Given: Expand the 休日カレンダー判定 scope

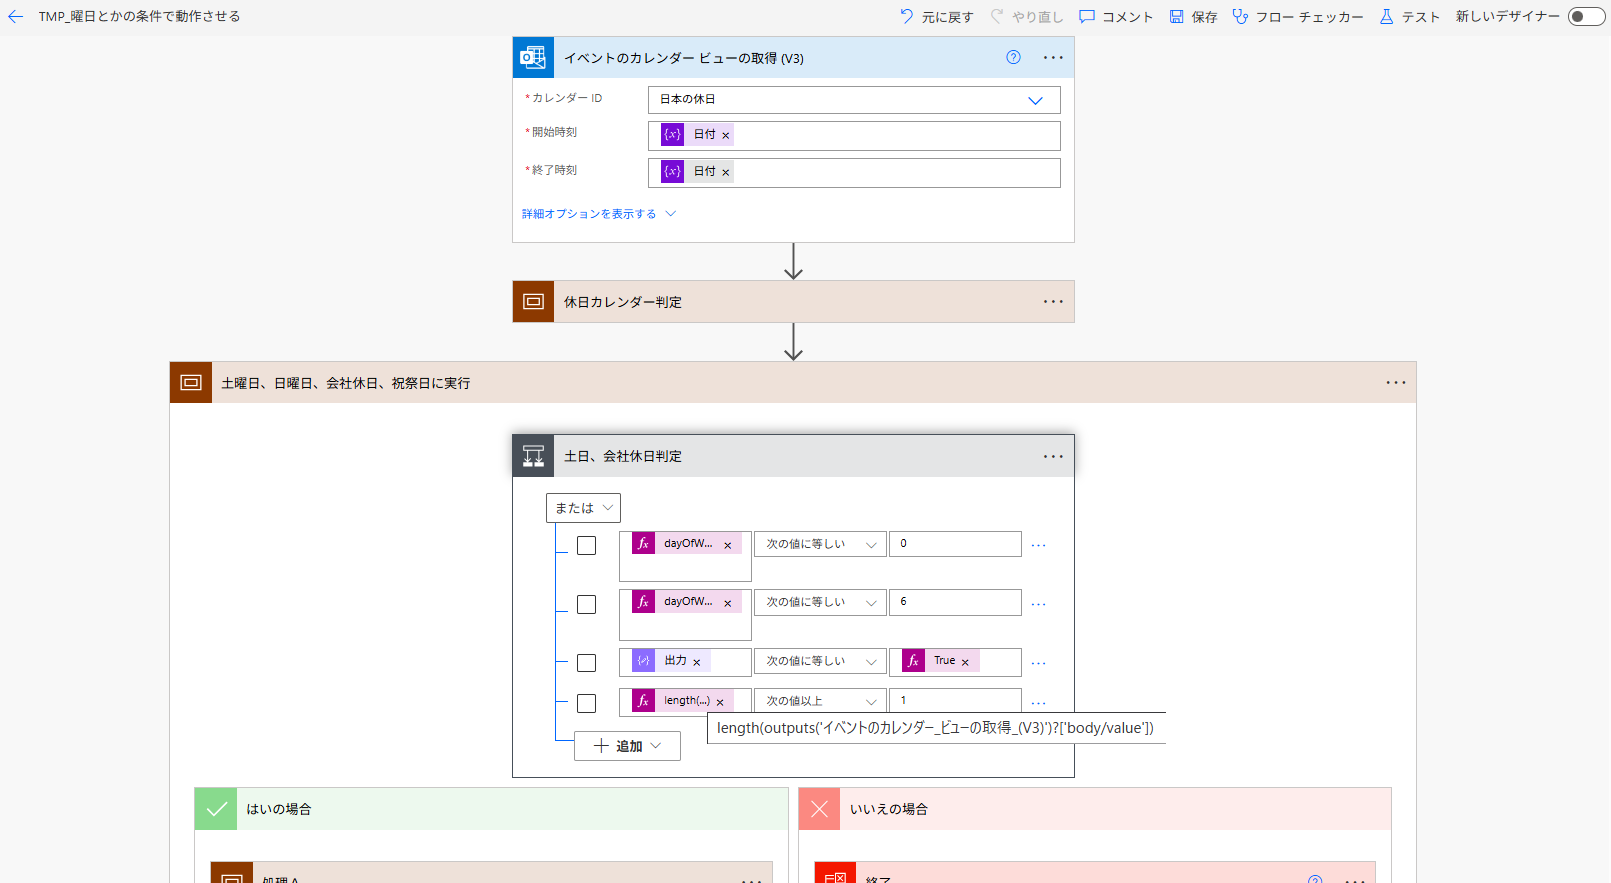Looking at the screenshot, I should point(793,302).
